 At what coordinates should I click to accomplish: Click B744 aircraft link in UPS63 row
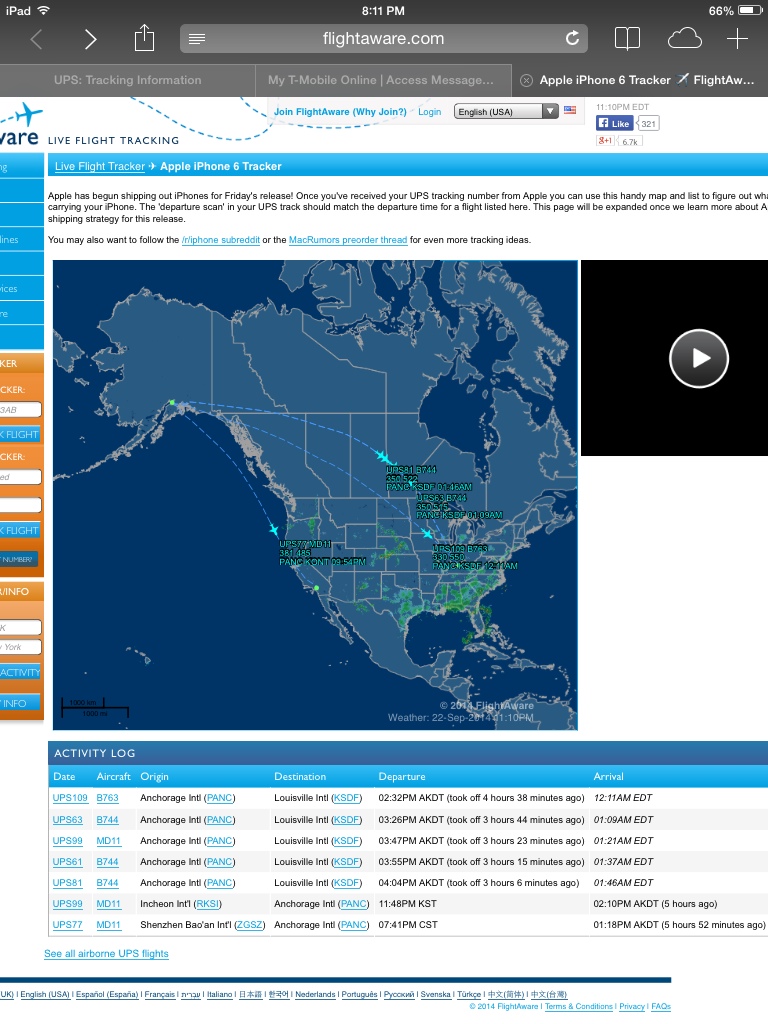(108, 820)
